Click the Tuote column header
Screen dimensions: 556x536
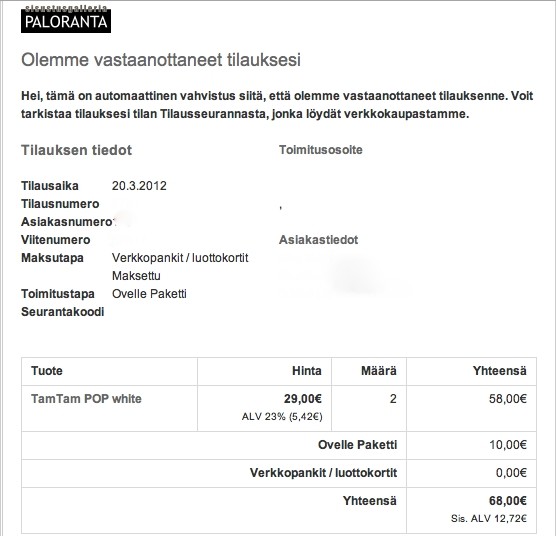47,371
